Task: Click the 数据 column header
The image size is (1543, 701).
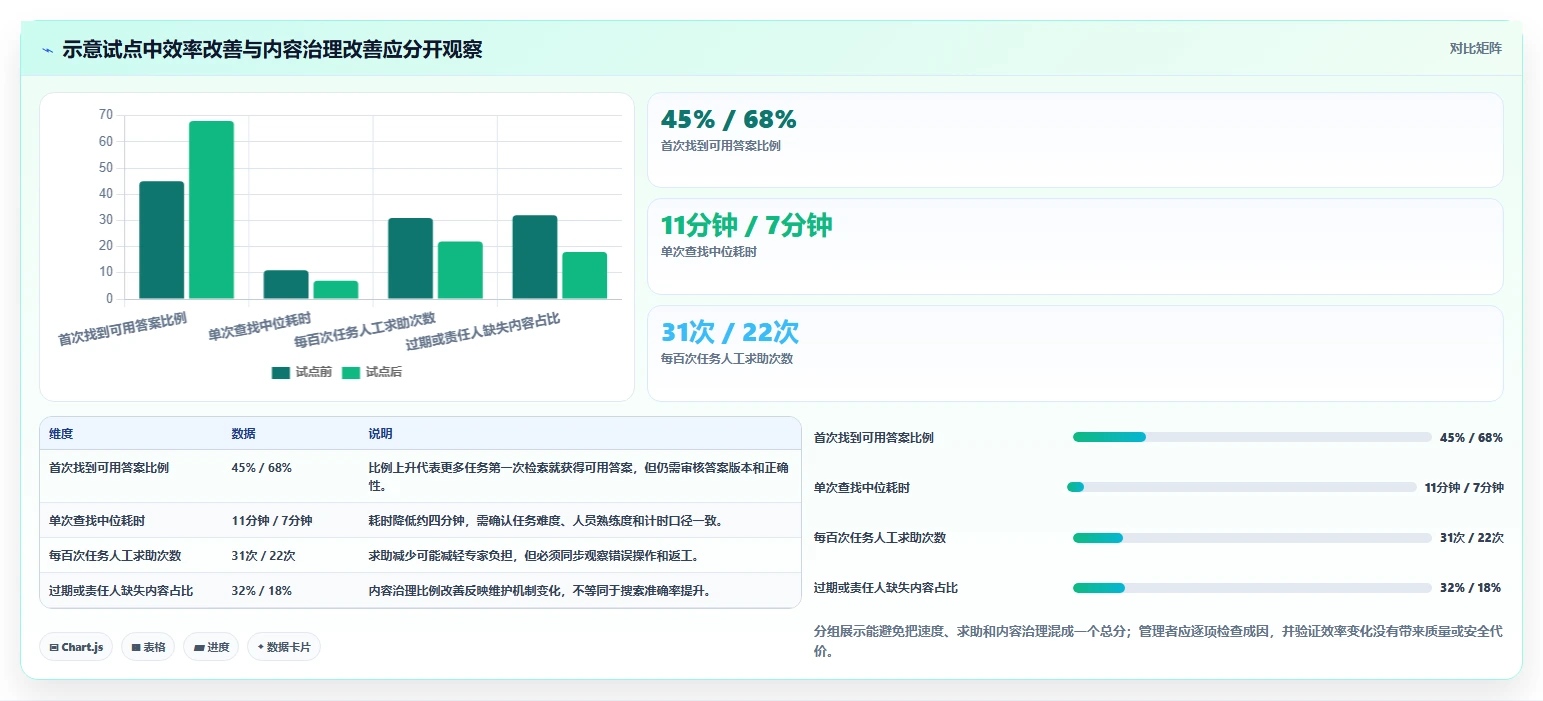Action: pos(244,434)
